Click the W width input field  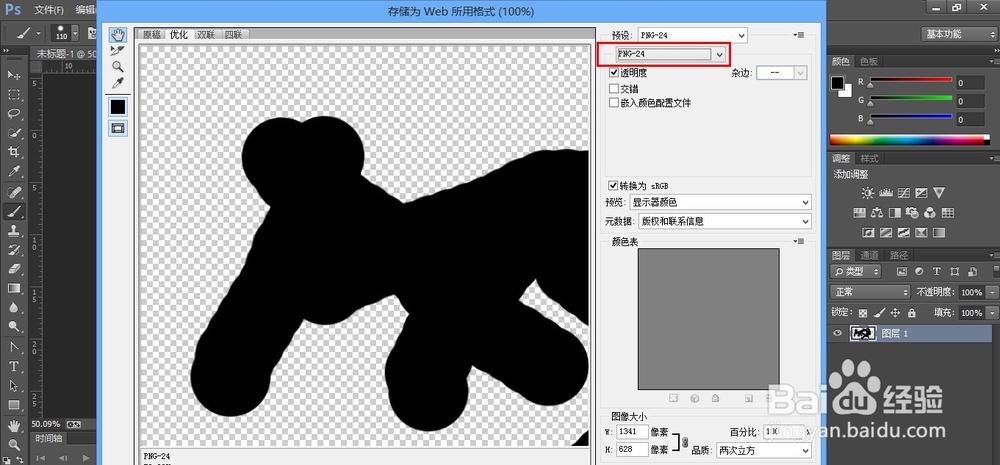[x=633, y=432]
